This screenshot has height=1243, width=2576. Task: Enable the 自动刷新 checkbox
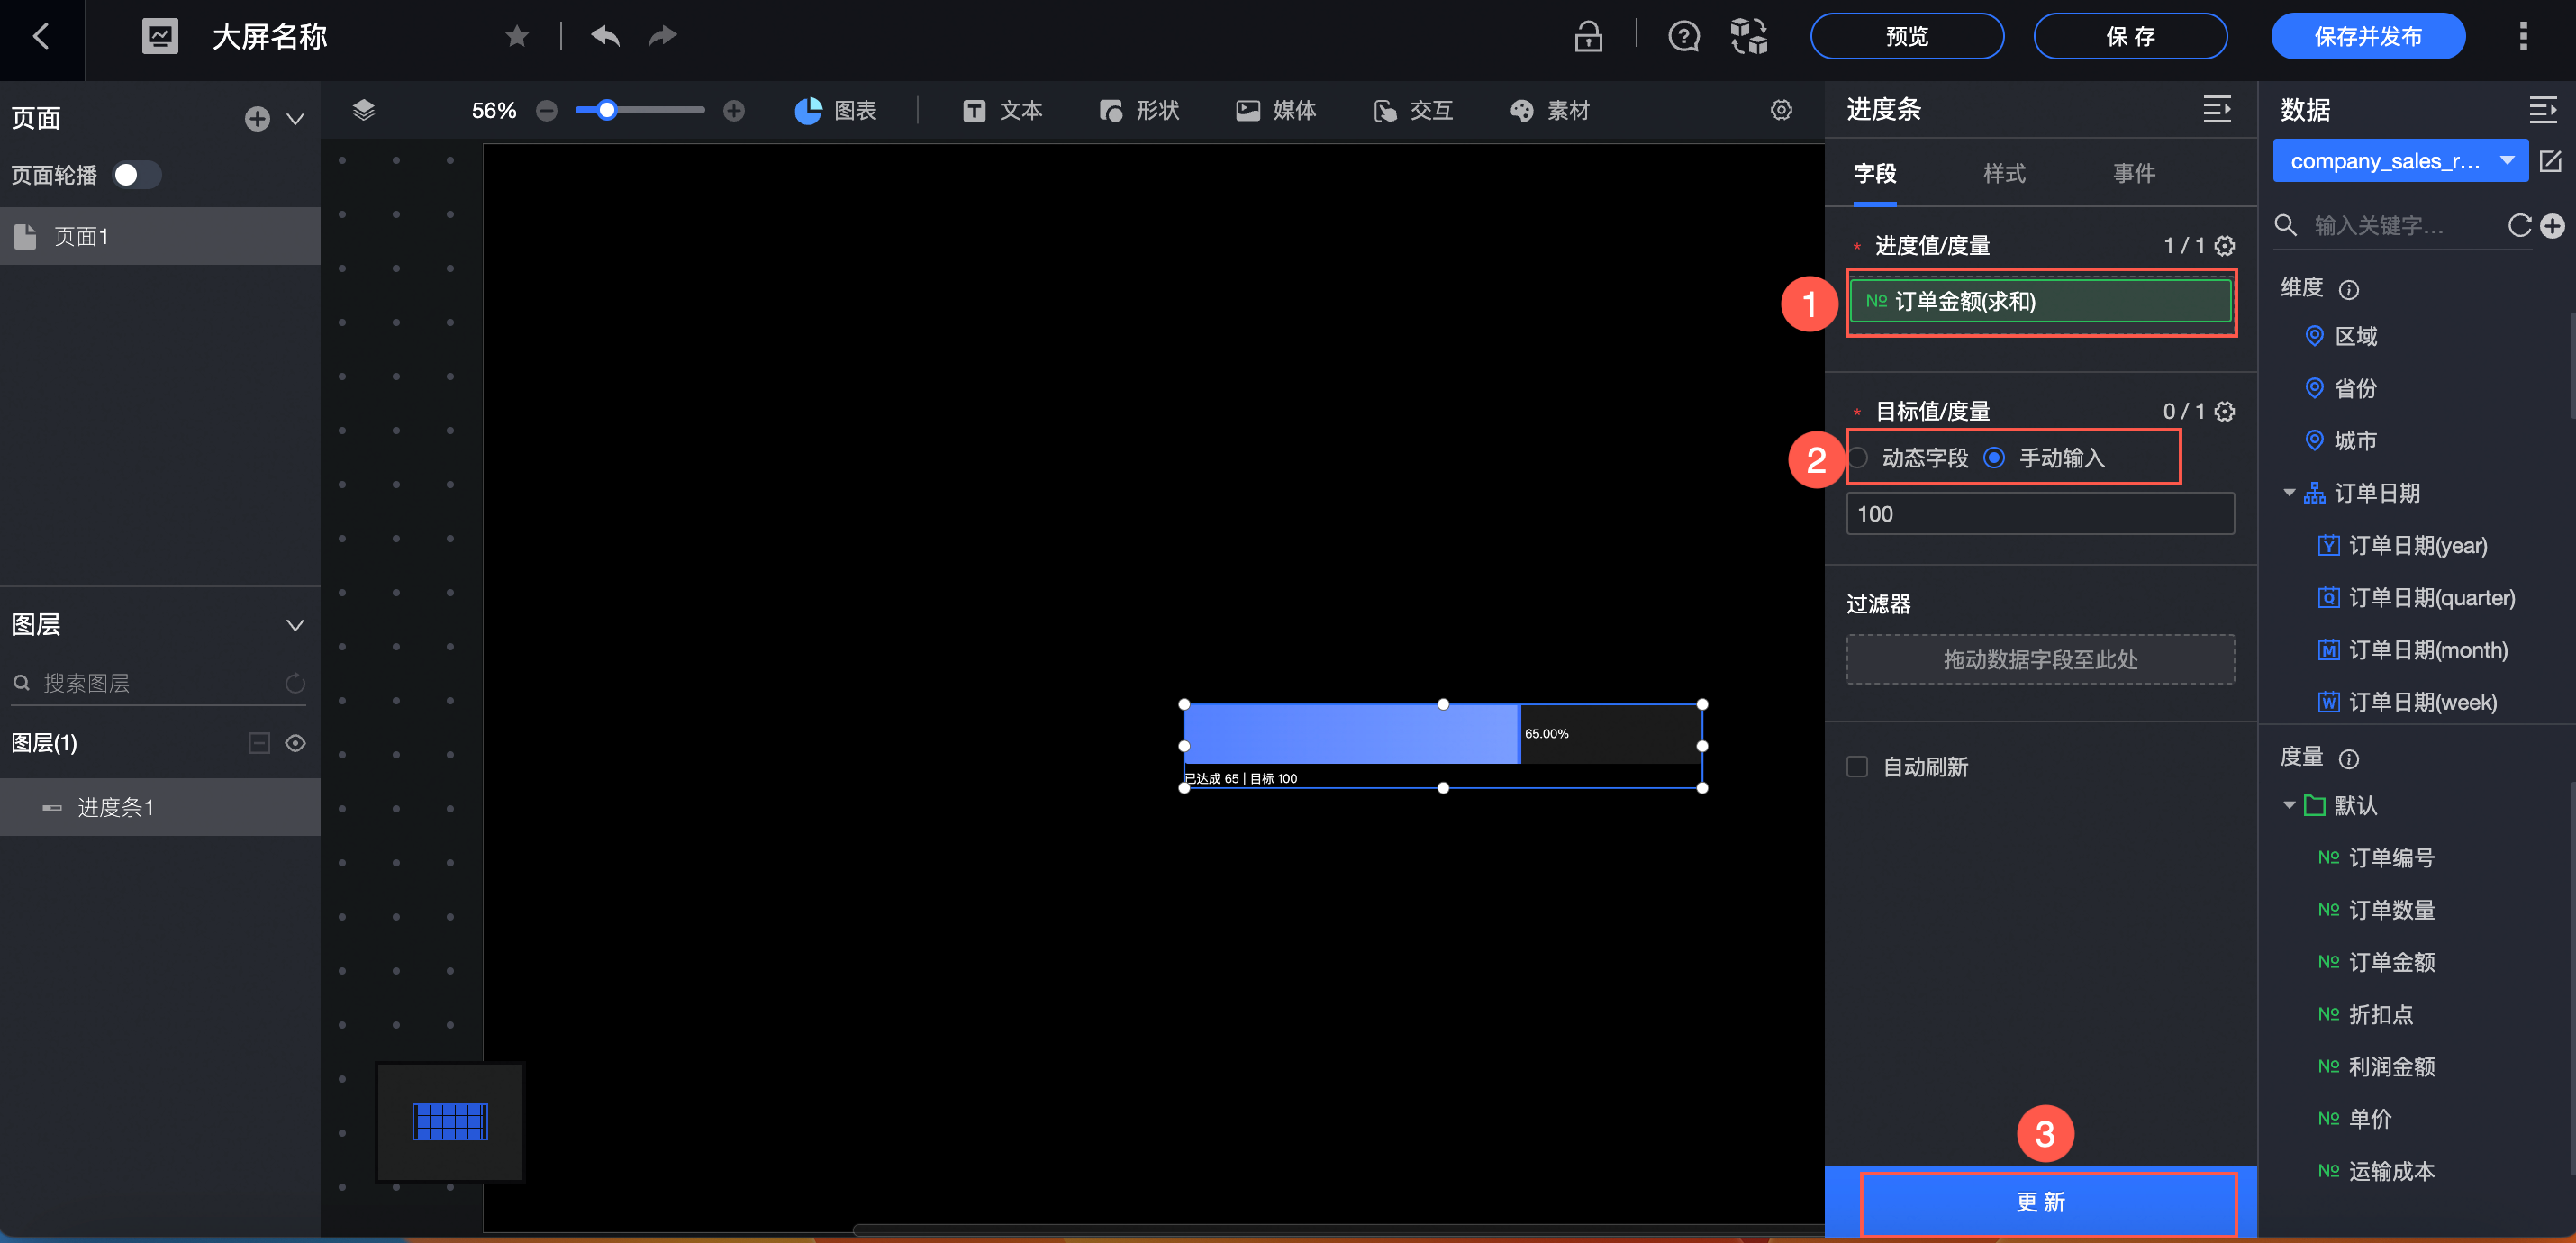(1857, 767)
